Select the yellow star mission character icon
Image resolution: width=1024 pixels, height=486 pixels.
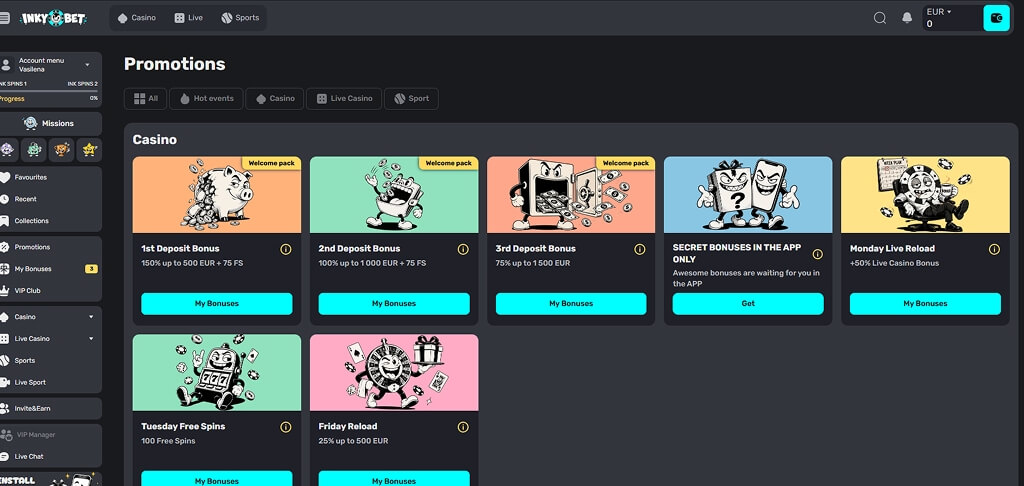[x=89, y=150]
